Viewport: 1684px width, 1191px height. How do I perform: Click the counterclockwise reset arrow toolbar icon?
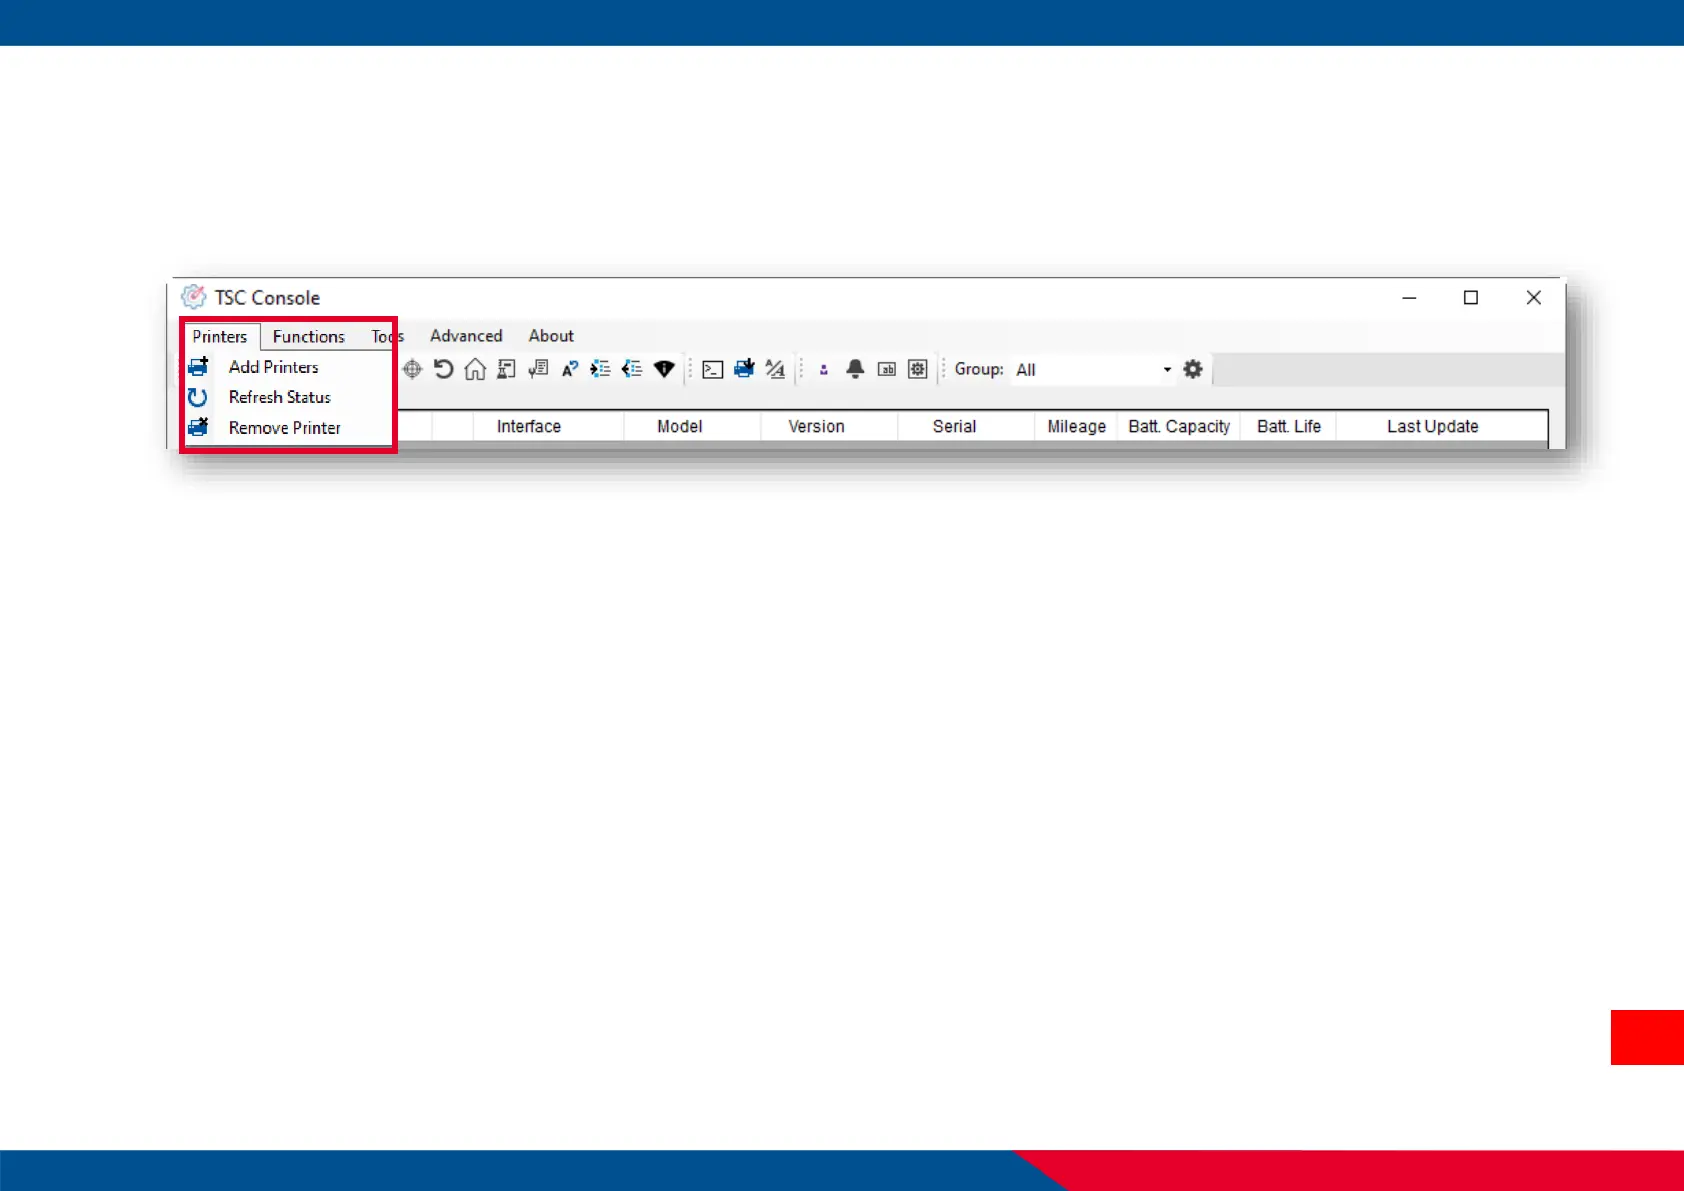(443, 369)
